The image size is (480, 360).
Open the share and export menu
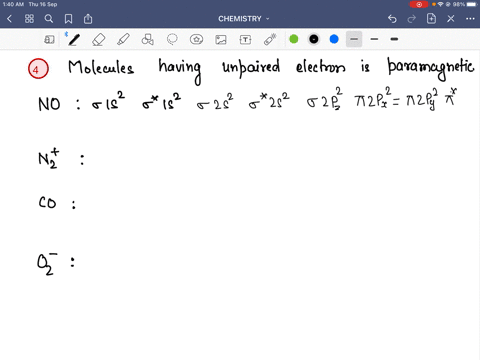pyautogui.click(x=88, y=19)
